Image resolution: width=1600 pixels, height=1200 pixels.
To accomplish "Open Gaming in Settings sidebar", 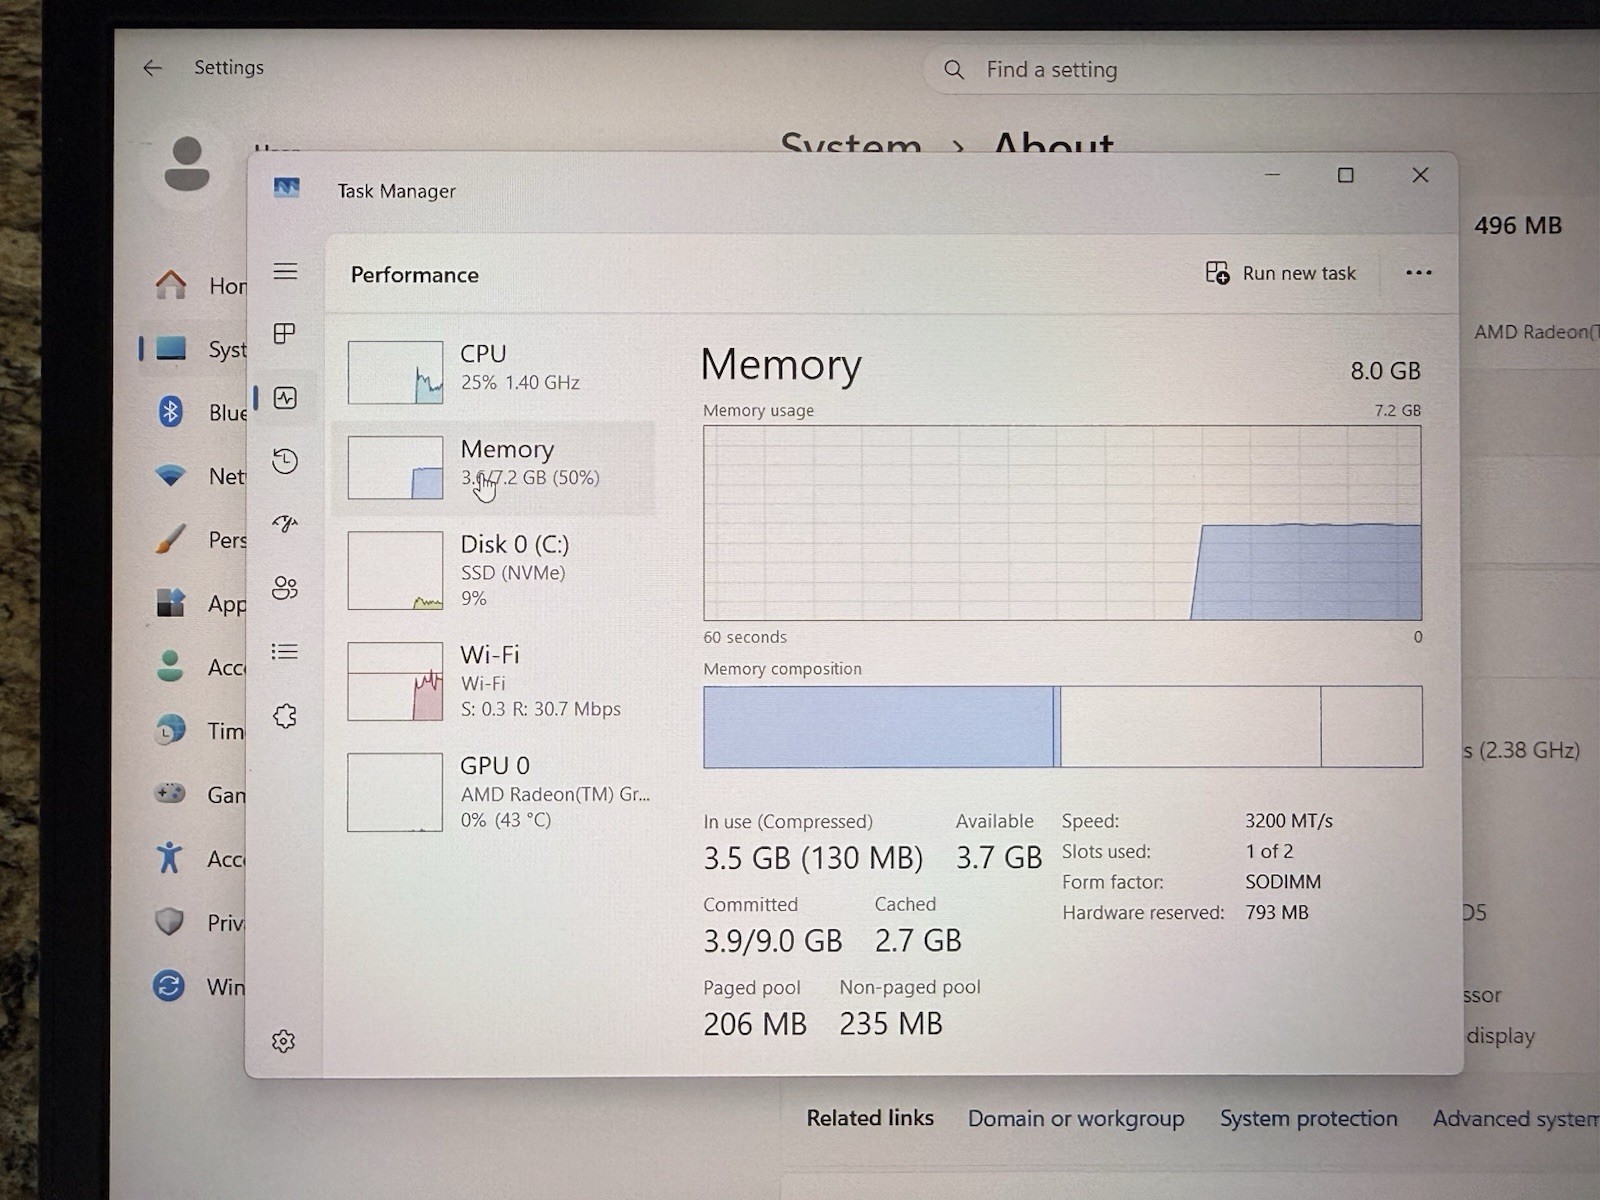I will coord(200,795).
